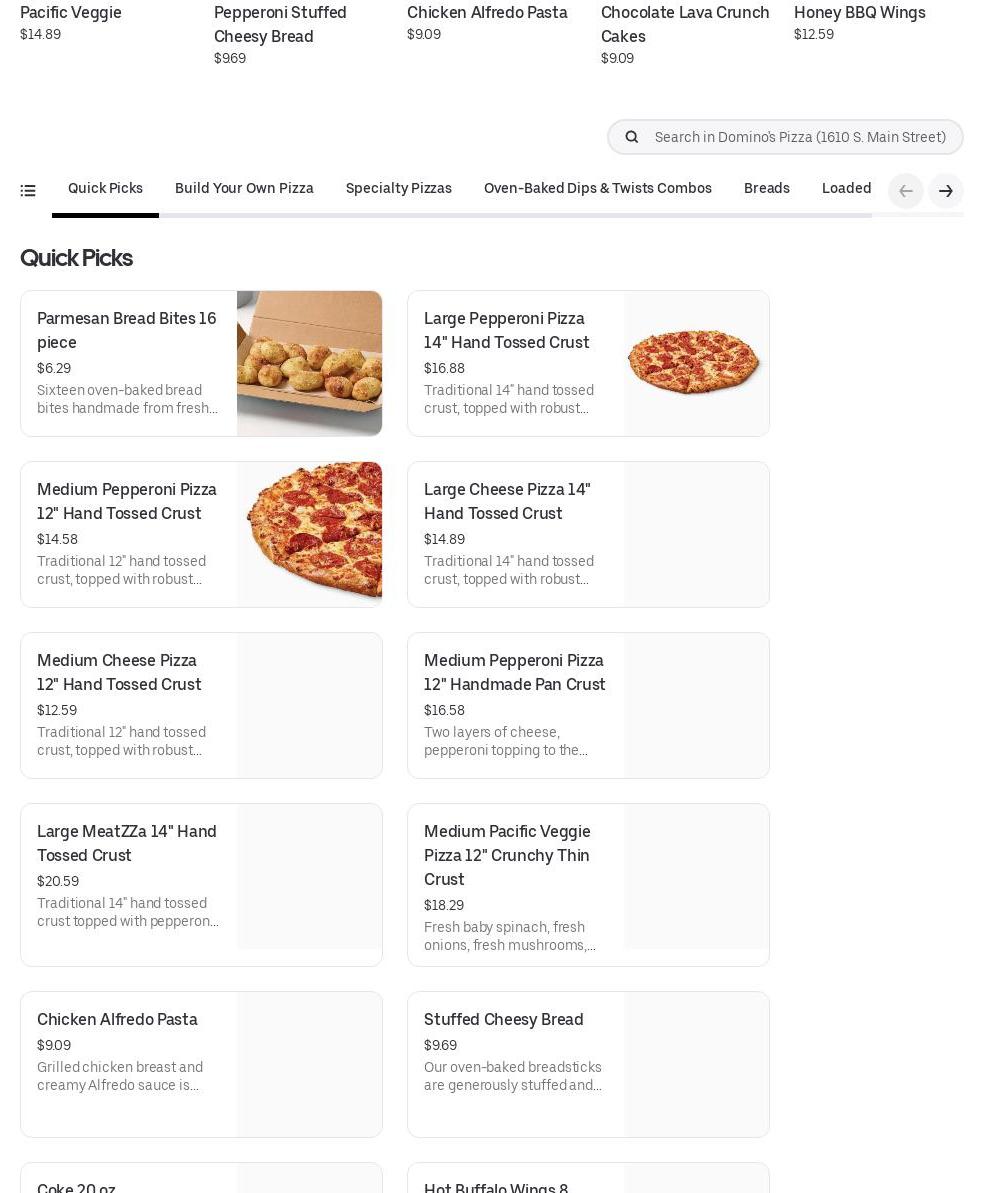Open the Parmesan Bread Bites photo
984x1193 pixels.
(x=309, y=364)
